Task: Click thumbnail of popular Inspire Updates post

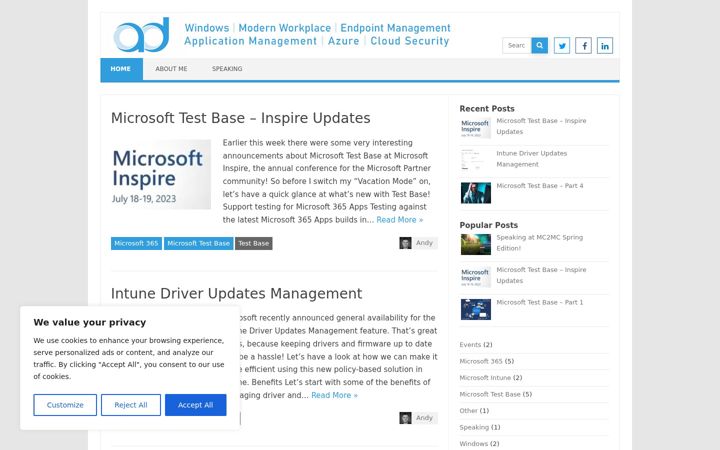Action: coord(476,277)
